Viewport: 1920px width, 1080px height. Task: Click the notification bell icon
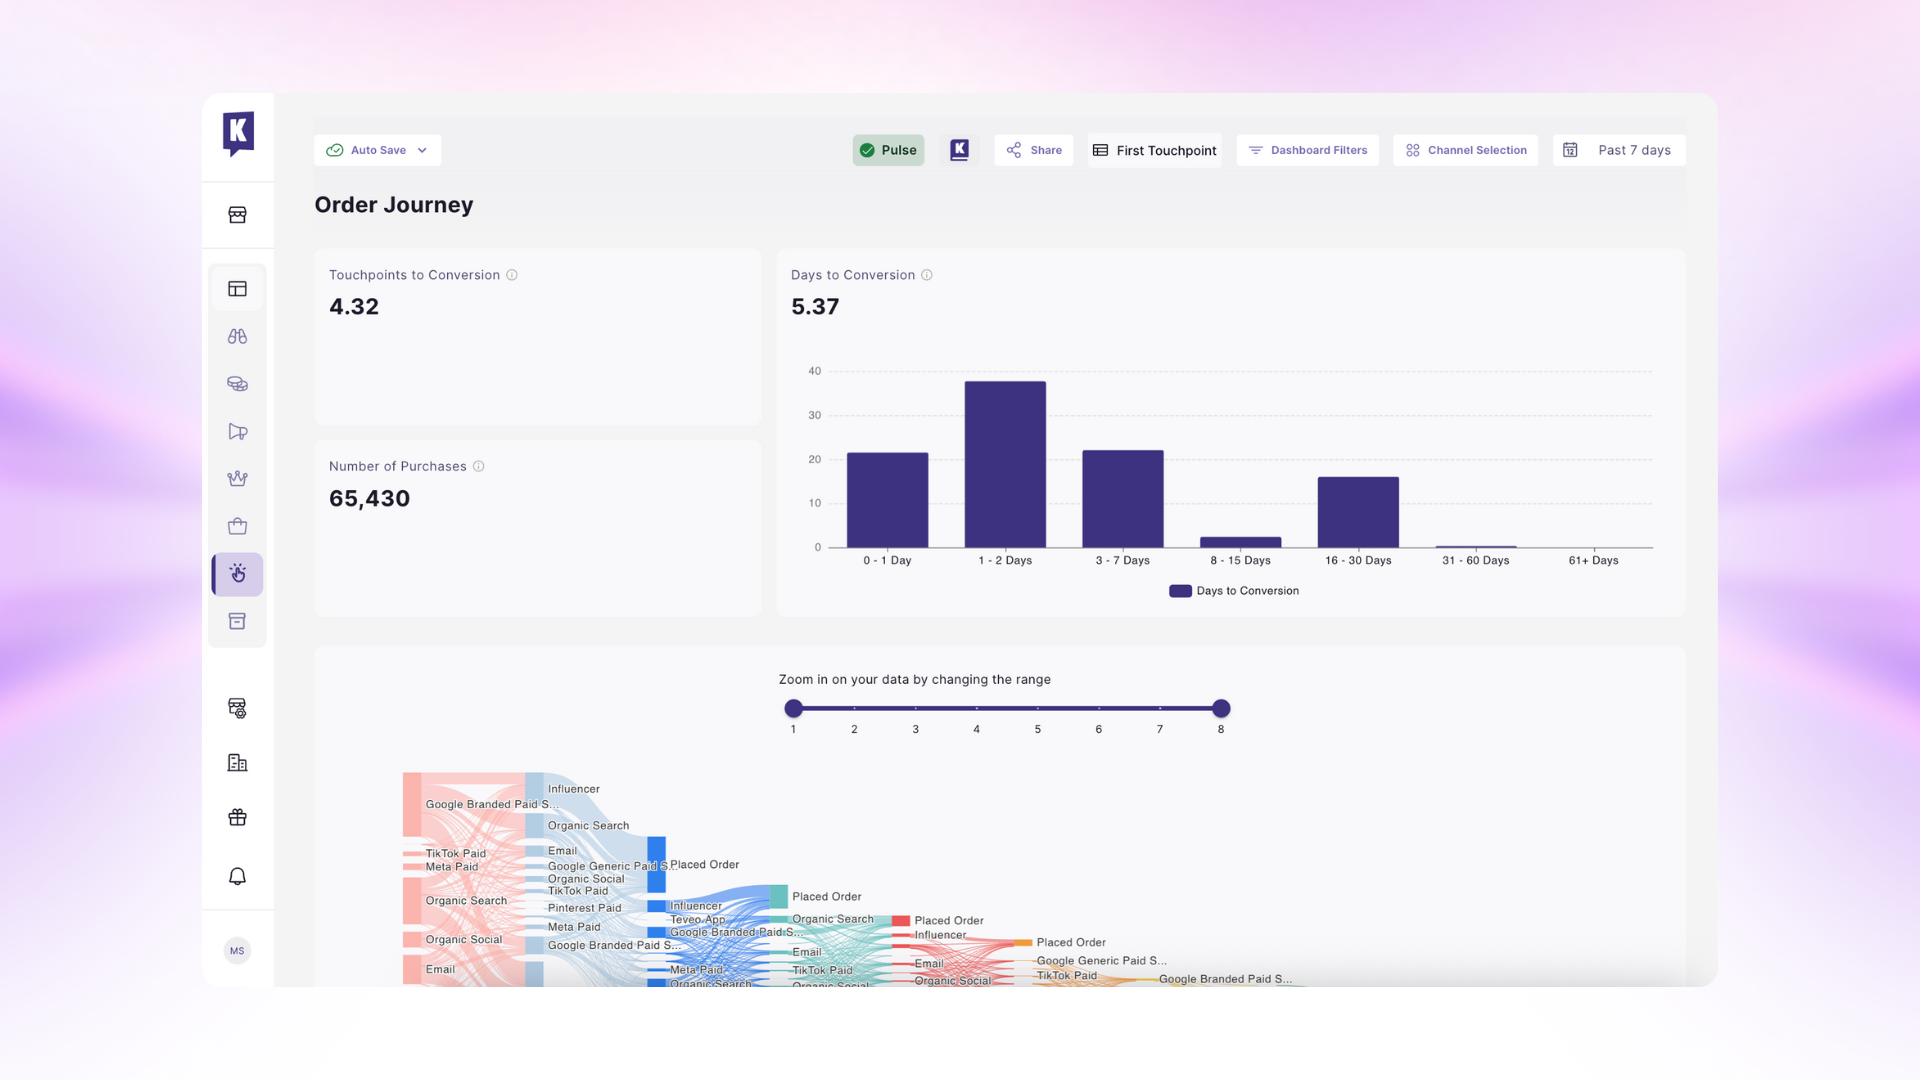point(237,877)
